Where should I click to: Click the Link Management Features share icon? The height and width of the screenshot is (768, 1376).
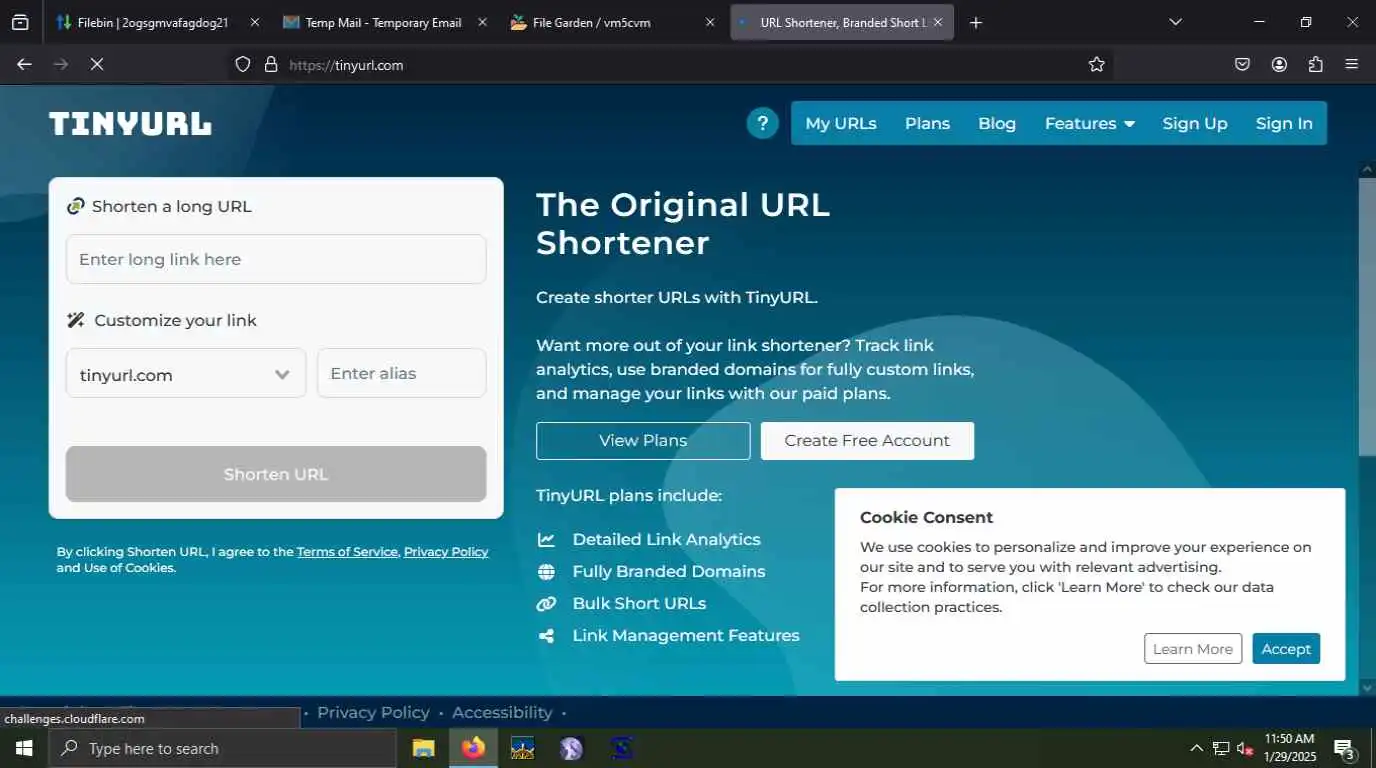click(x=546, y=635)
